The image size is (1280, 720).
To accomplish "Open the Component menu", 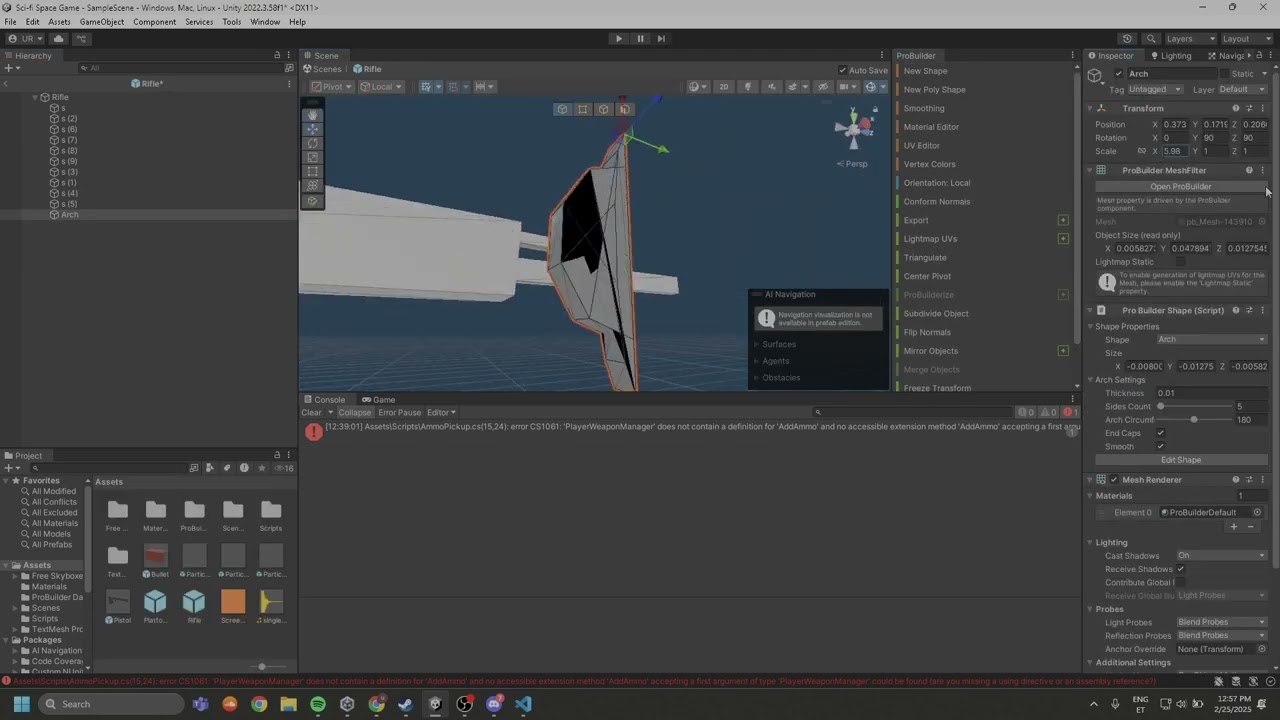I will click(154, 22).
